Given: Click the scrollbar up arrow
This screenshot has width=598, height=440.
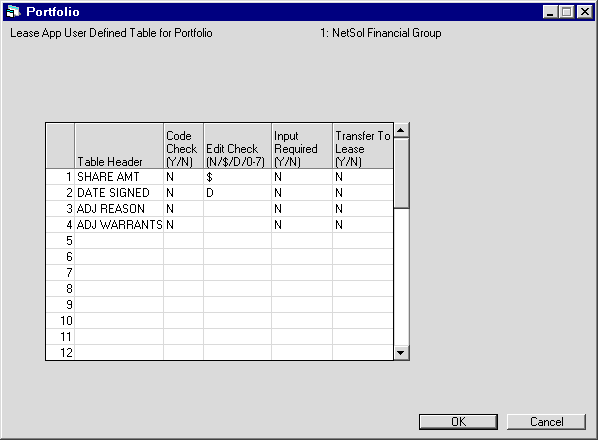Looking at the screenshot, I should 401,130.
